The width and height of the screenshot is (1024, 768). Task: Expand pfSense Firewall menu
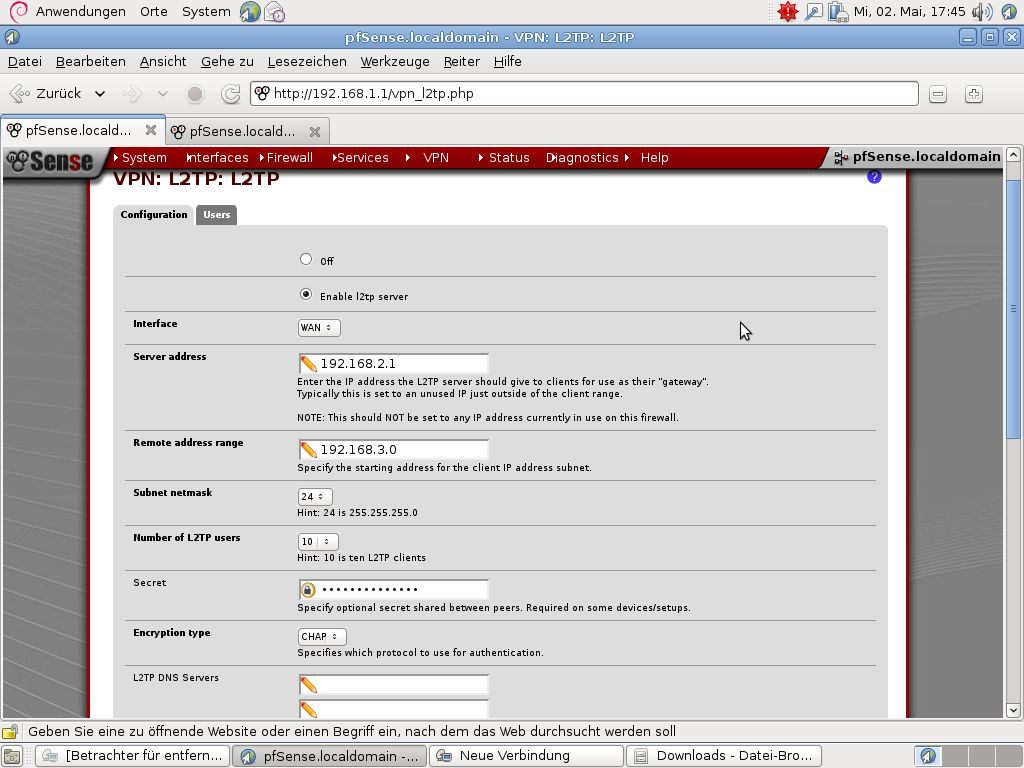pos(287,157)
